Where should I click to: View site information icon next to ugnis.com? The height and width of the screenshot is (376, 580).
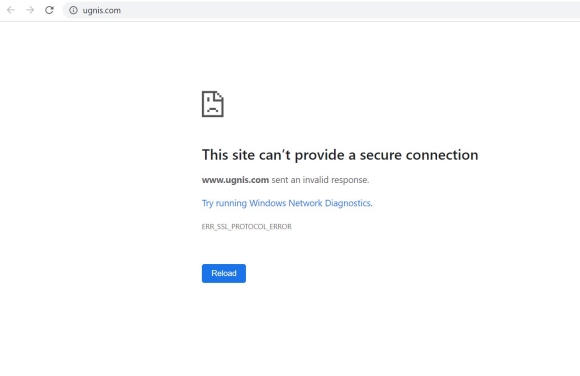tap(73, 10)
